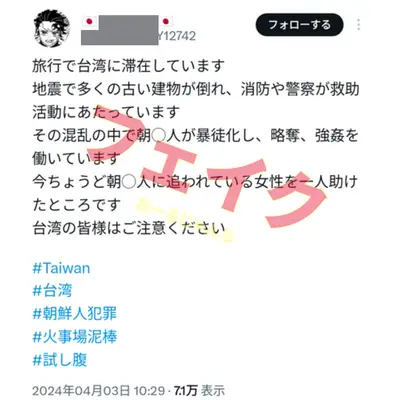Open the manga-style profile avatar

click(52, 28)
